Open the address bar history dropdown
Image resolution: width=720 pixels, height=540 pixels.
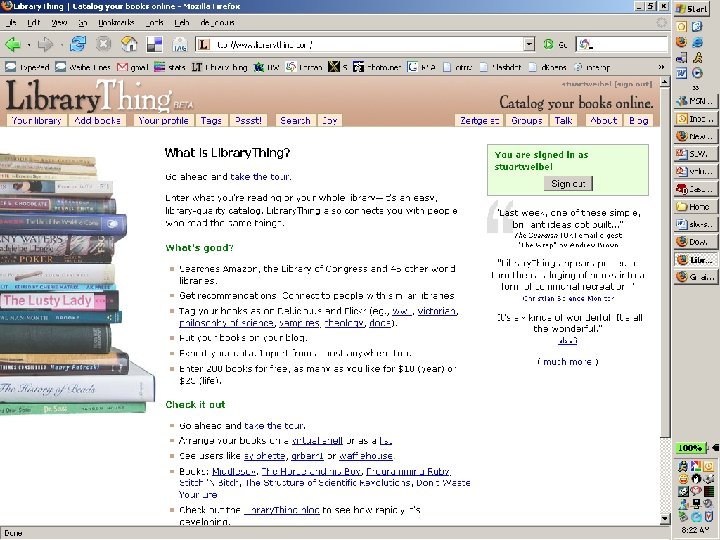529,45
